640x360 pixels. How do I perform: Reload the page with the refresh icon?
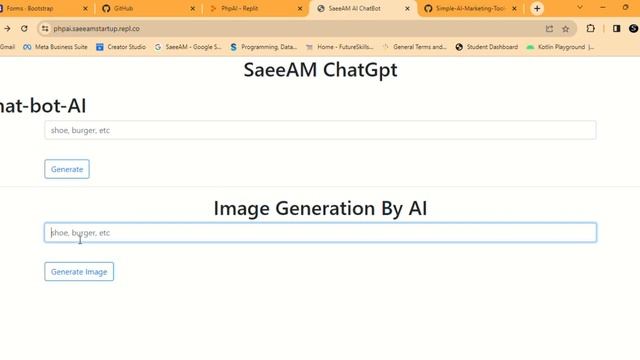(24, 29)
